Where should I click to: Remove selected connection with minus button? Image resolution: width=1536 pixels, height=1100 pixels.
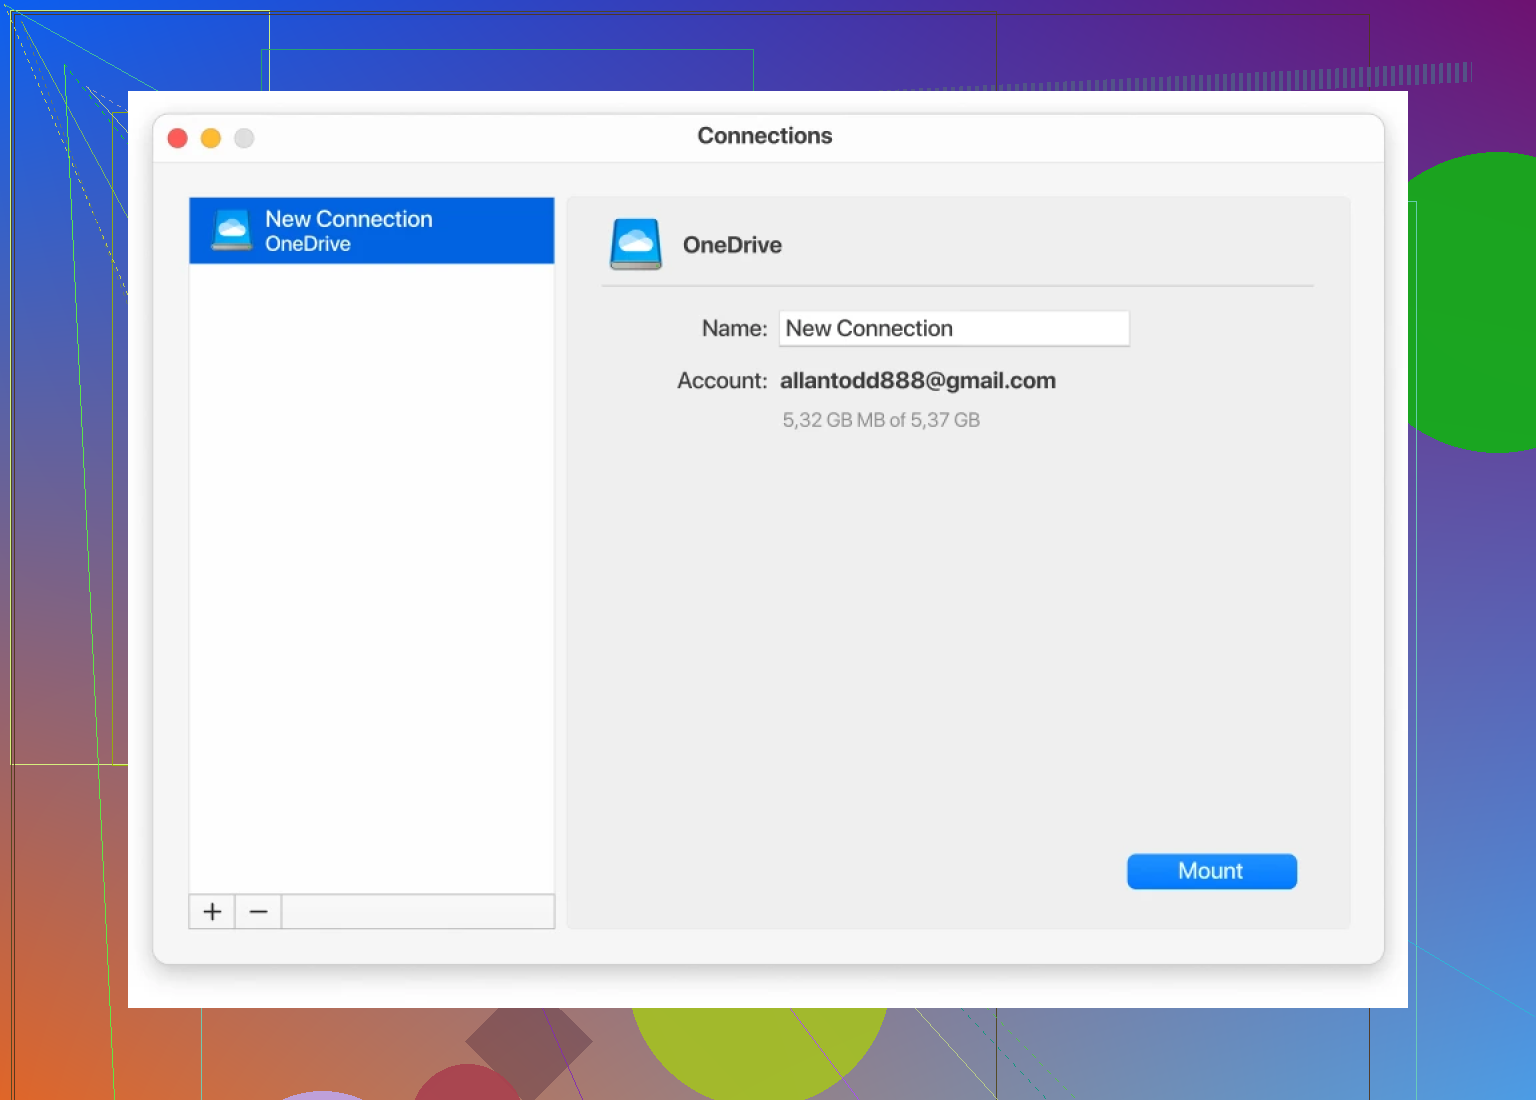click(258, 912)
